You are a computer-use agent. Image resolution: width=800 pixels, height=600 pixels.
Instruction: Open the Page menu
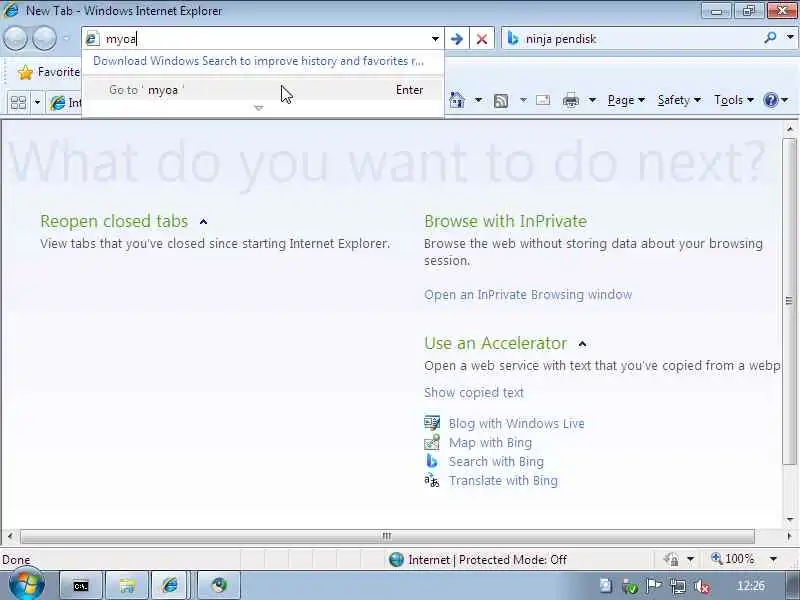pyautogui.click(x=626, y=100)
